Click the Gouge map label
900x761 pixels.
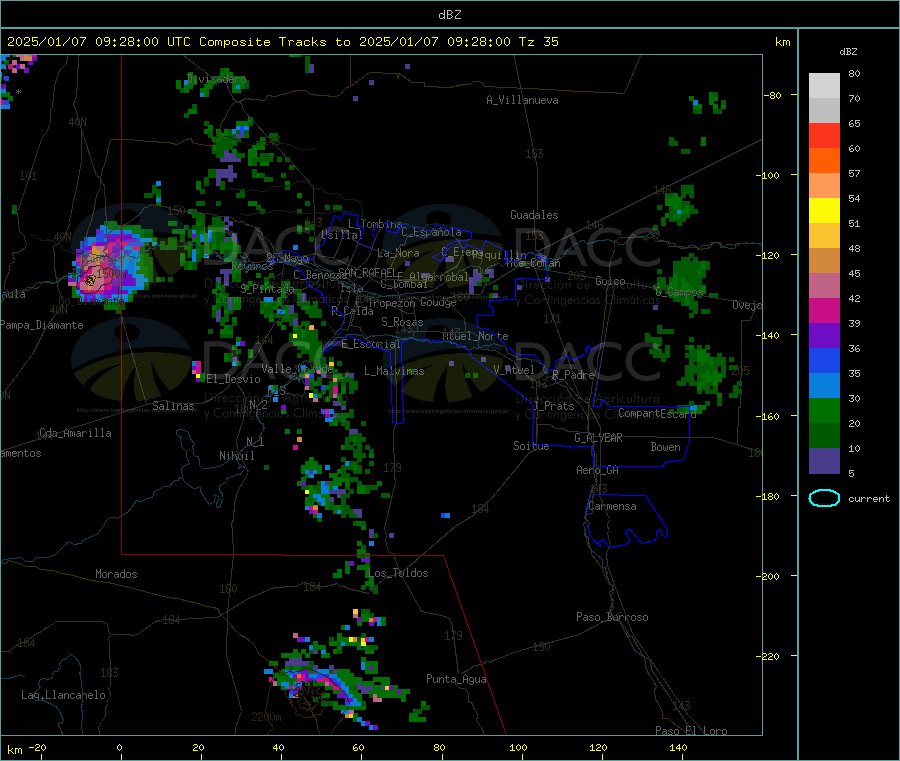[438, 302]
